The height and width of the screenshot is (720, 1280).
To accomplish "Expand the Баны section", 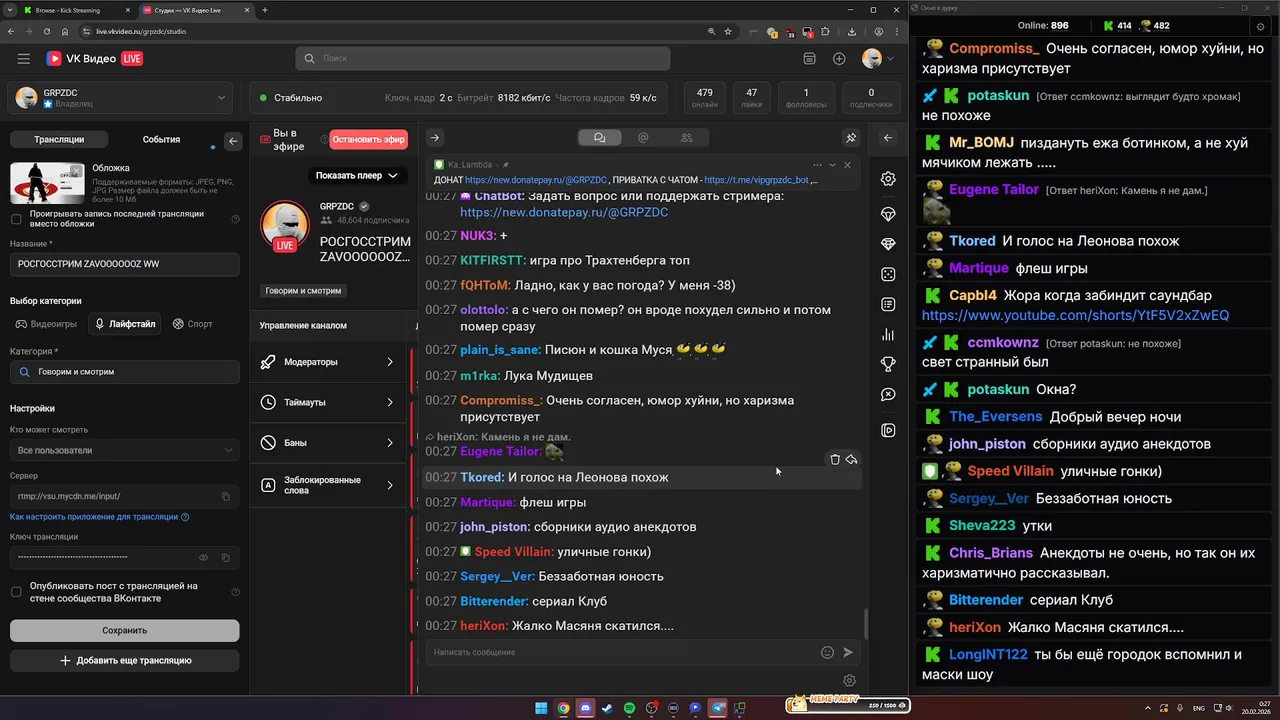I will pos(328,442).
